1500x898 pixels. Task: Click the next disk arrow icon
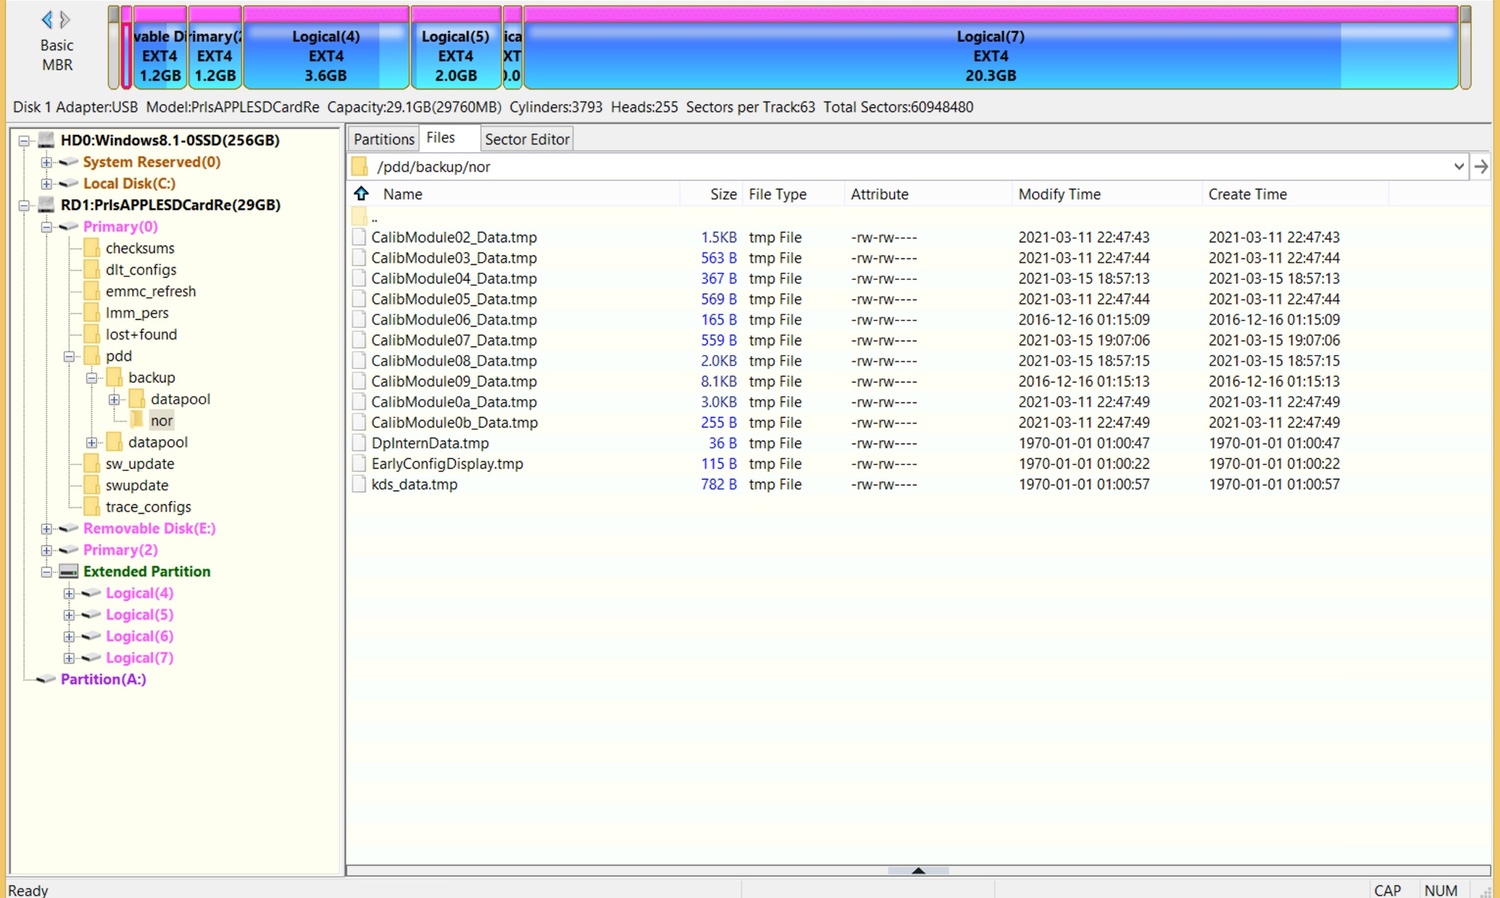click(65, 19)
